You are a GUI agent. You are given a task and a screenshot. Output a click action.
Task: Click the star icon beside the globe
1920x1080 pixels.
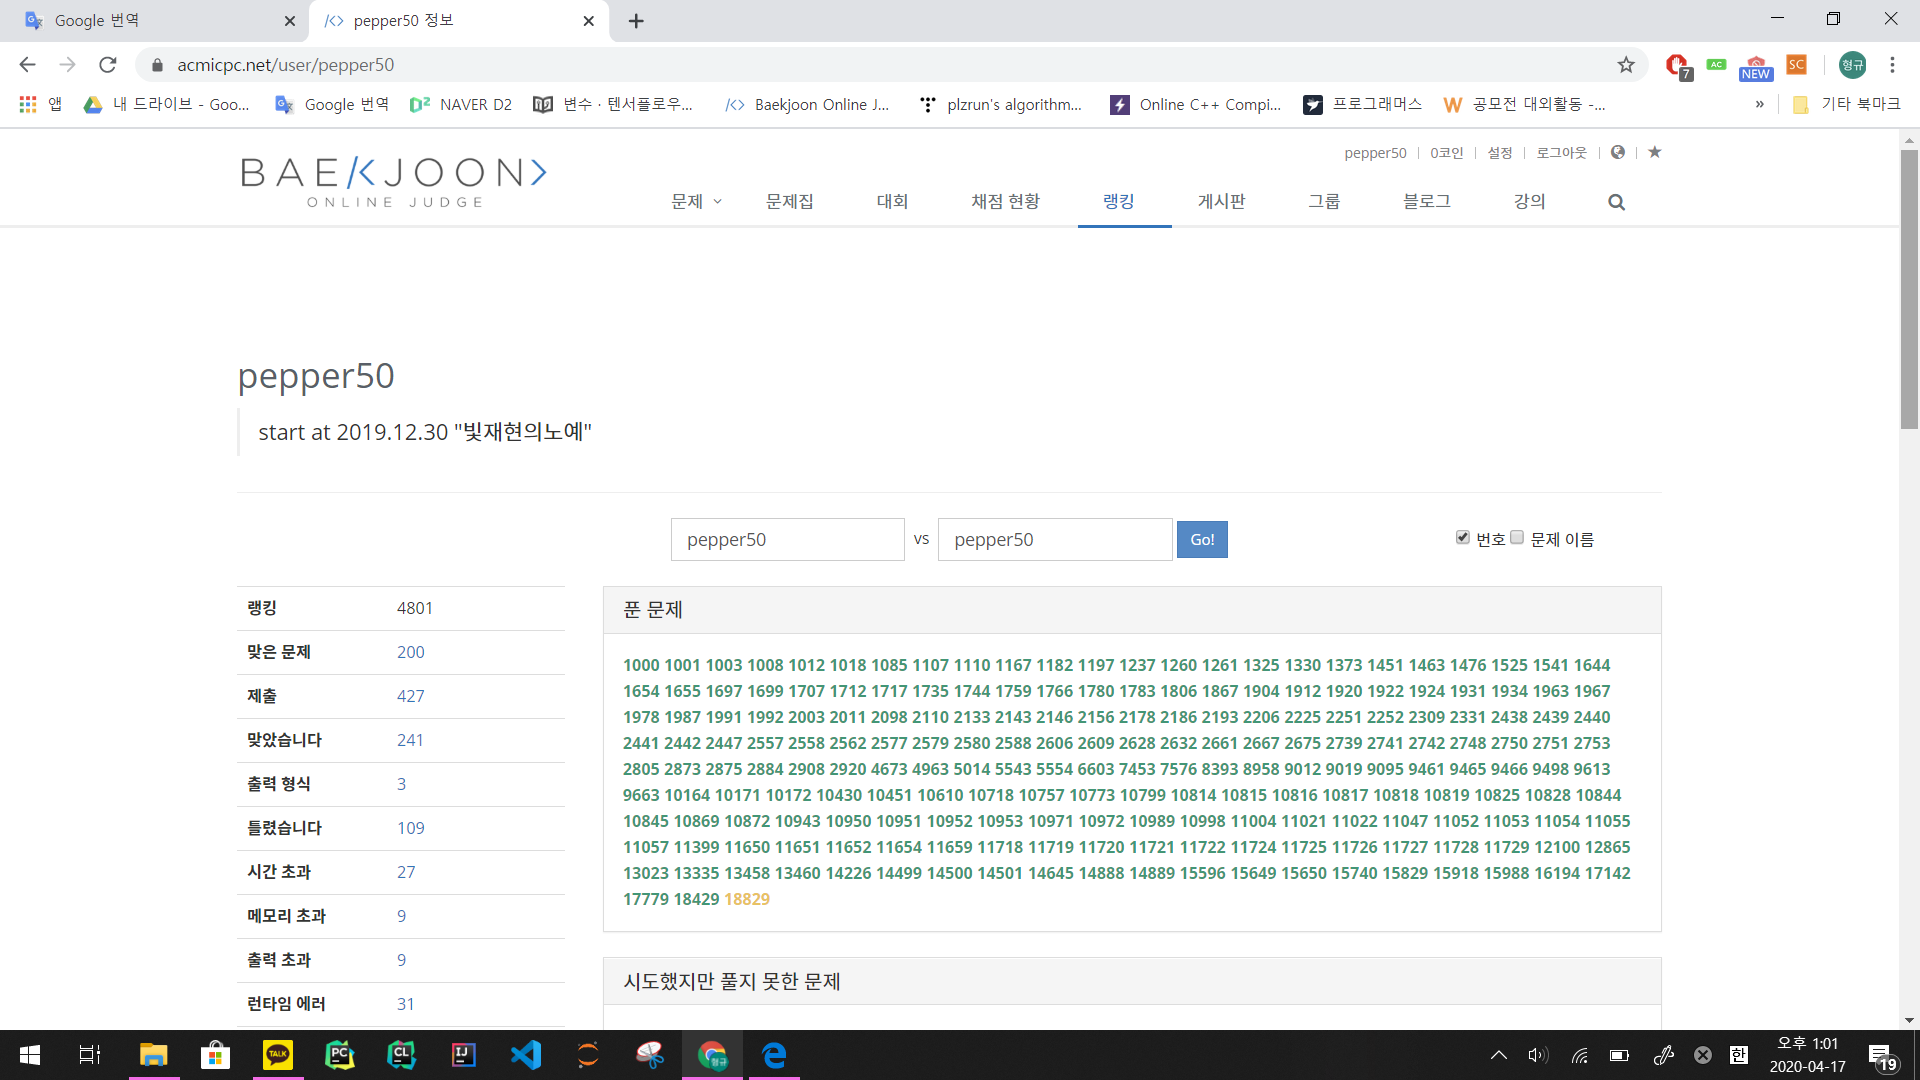tap(1655, 152)
